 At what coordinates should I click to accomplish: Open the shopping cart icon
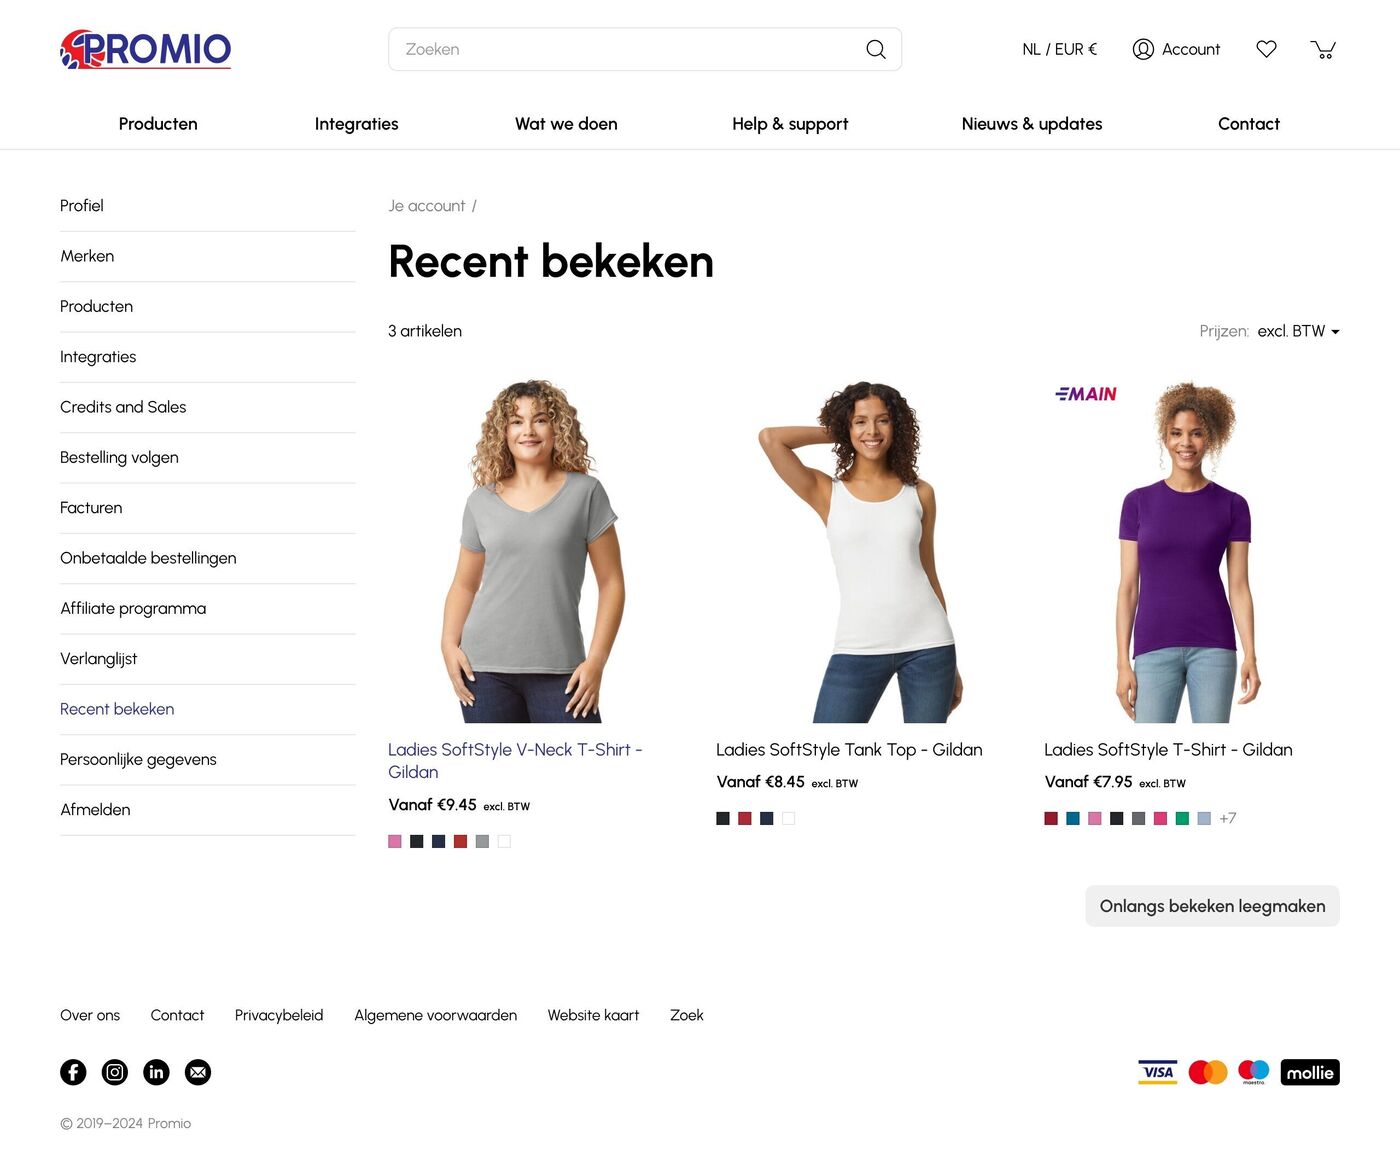(1323, 49)
